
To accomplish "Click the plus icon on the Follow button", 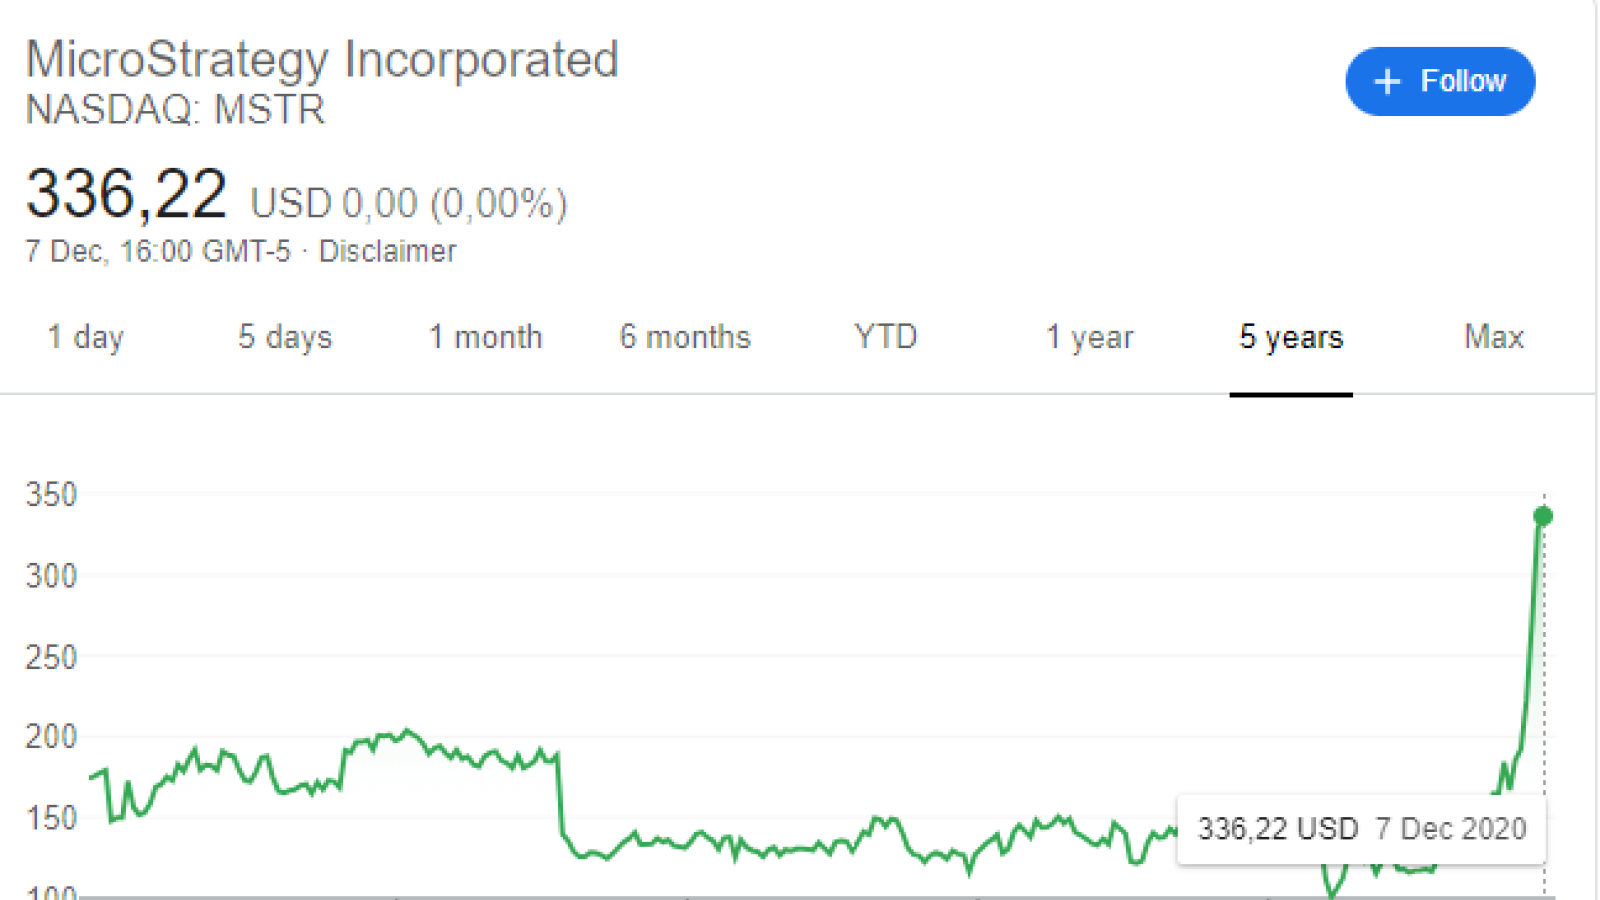I will [x=1387, y=81].
